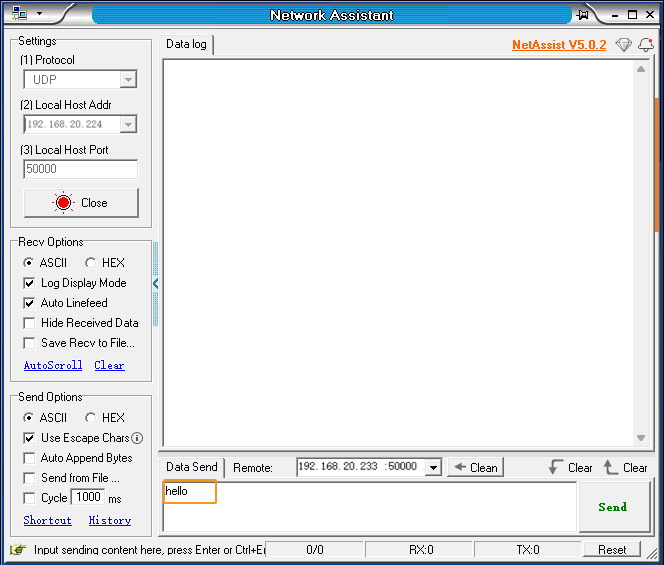Select HEX radio button in Recv Options
Screen dimensions: 664x565
coord(90,263)
